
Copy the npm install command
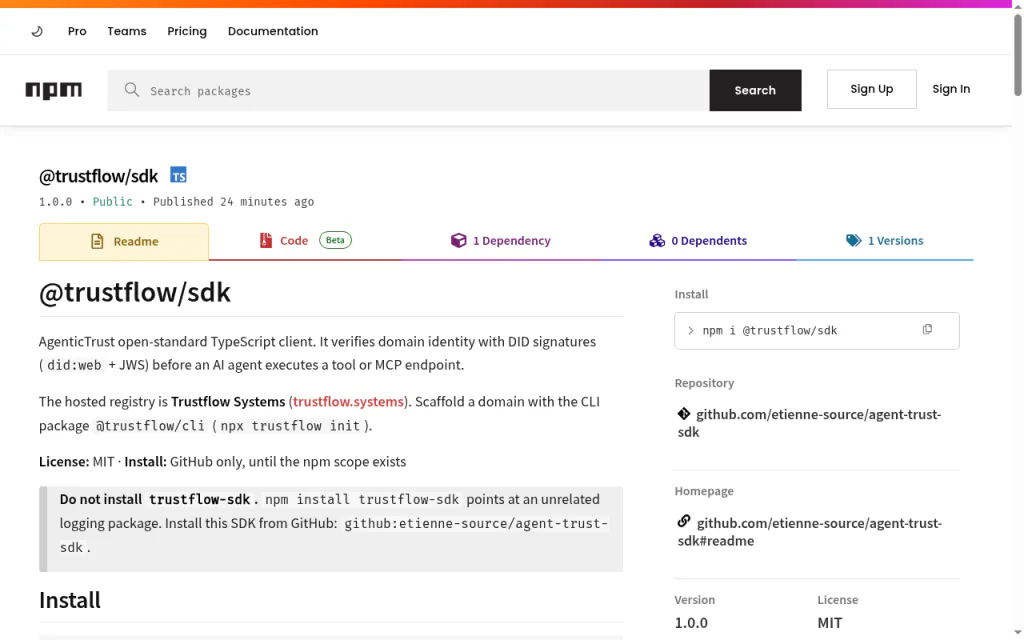[927, 330]
